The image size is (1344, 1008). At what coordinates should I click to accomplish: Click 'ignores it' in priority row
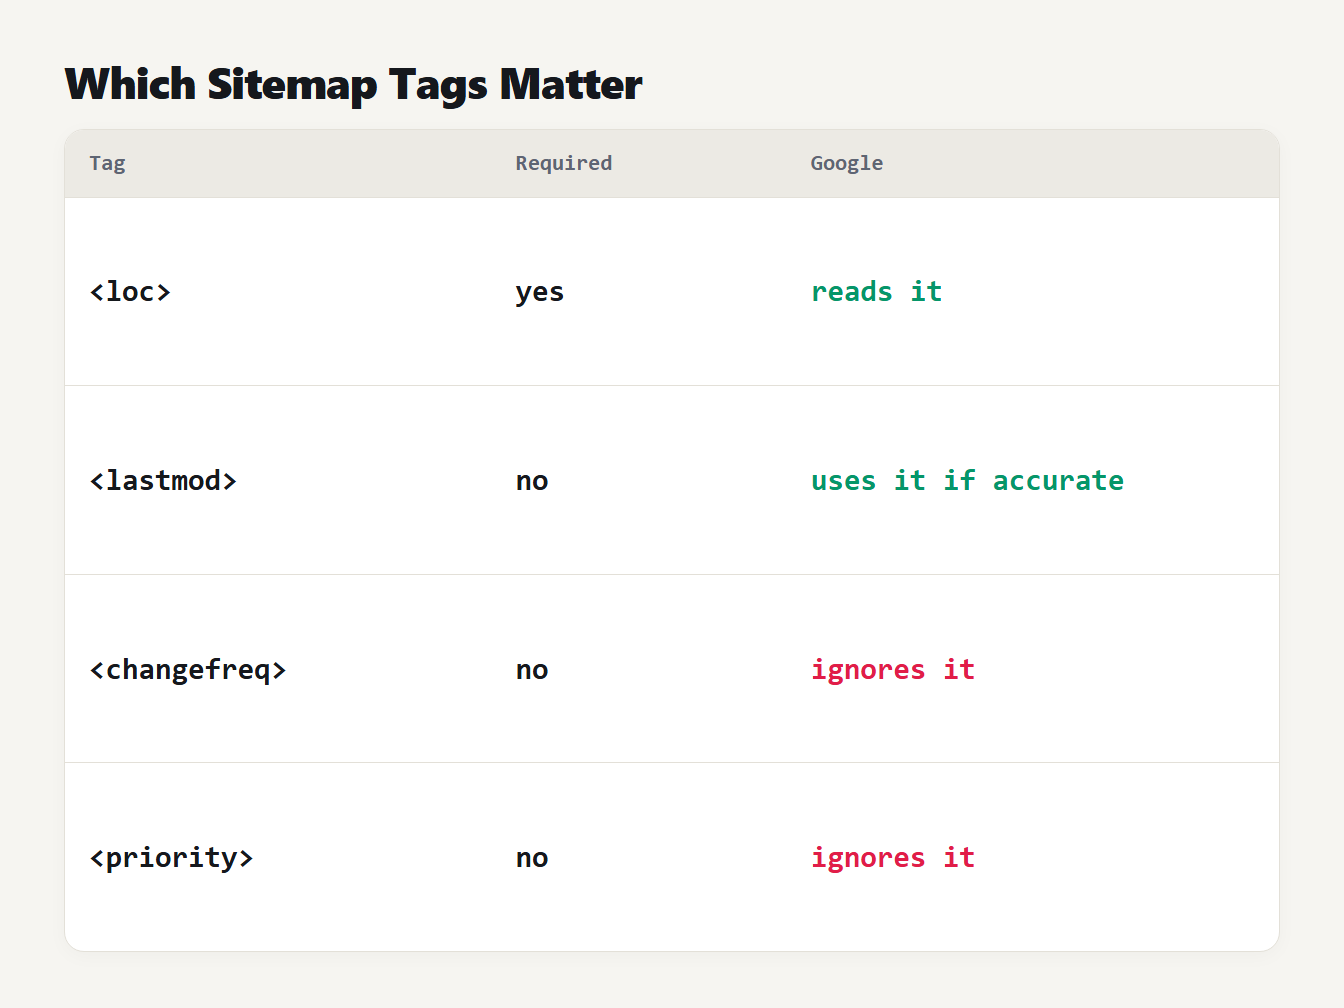pyautogui.click(x=893, y=857)
